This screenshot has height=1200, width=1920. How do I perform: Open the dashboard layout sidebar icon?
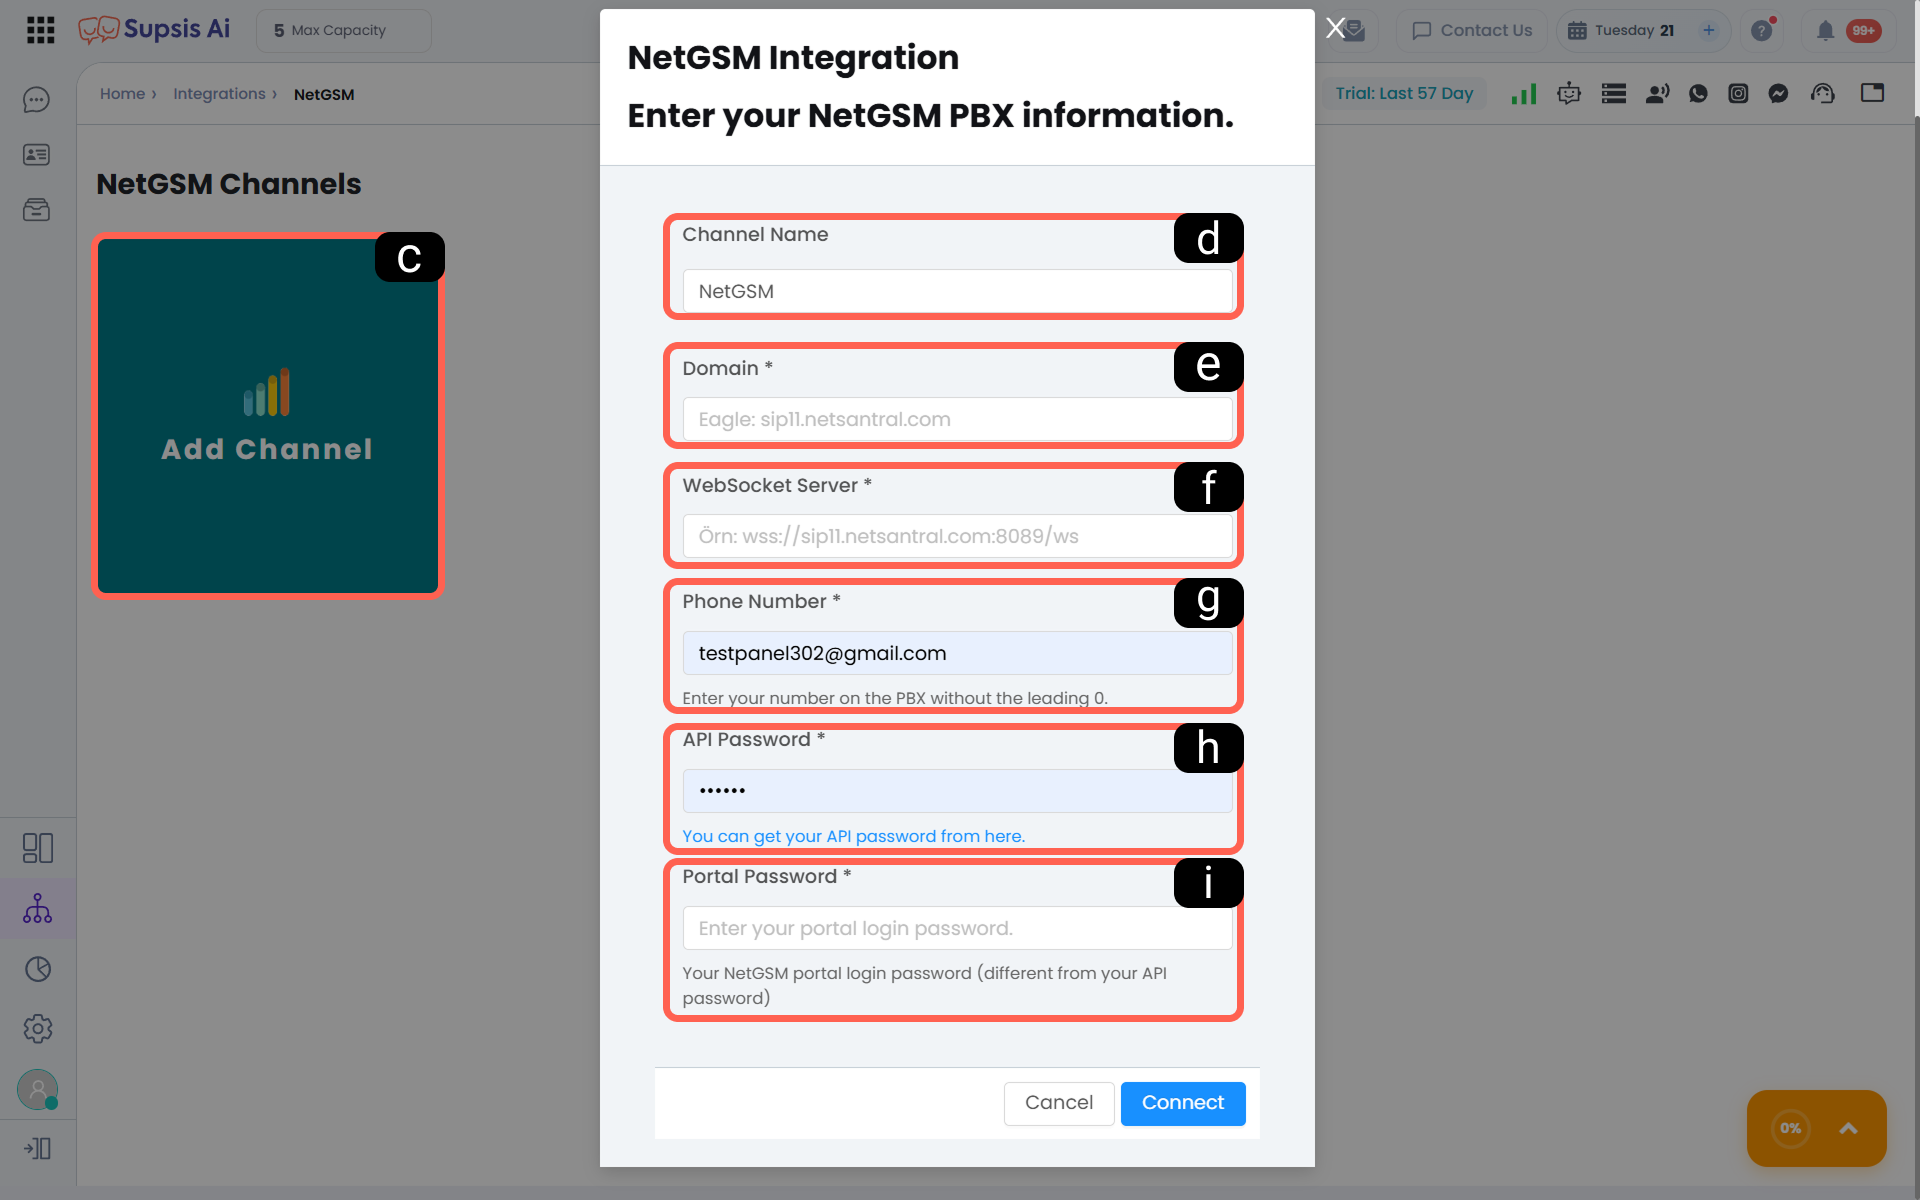(x=38, y=848)
